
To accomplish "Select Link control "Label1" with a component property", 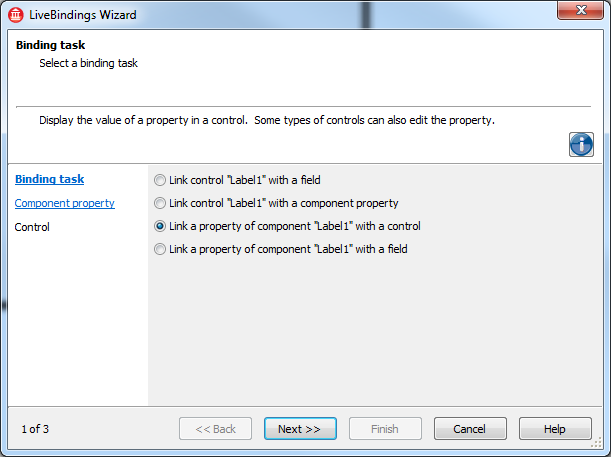I will (x=276, y=203).
